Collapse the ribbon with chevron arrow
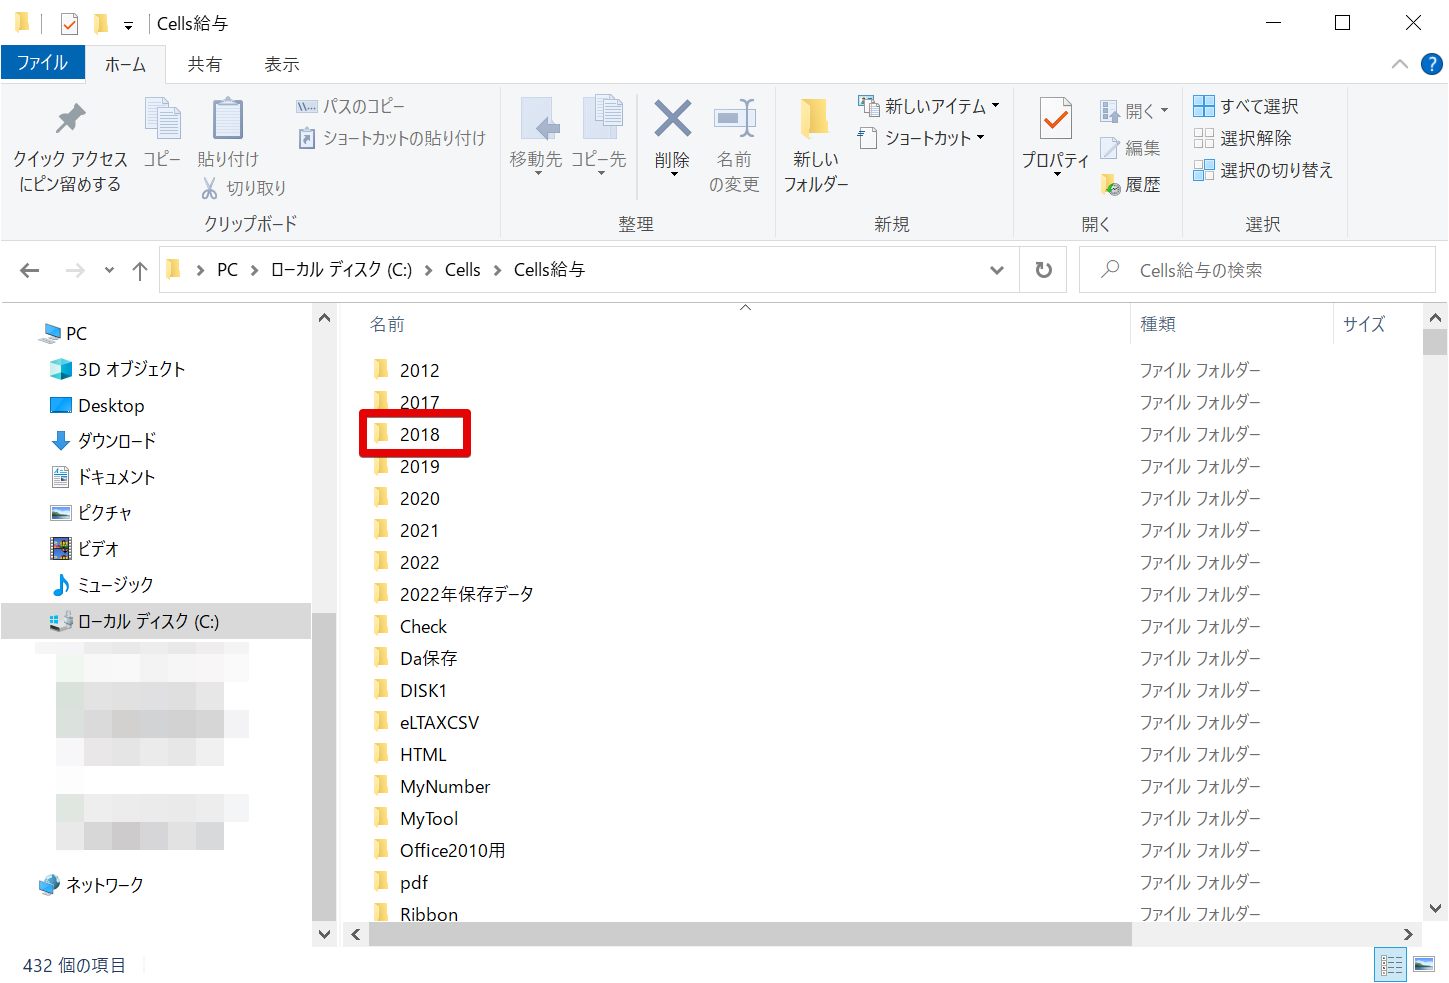 pos(1400,64)
